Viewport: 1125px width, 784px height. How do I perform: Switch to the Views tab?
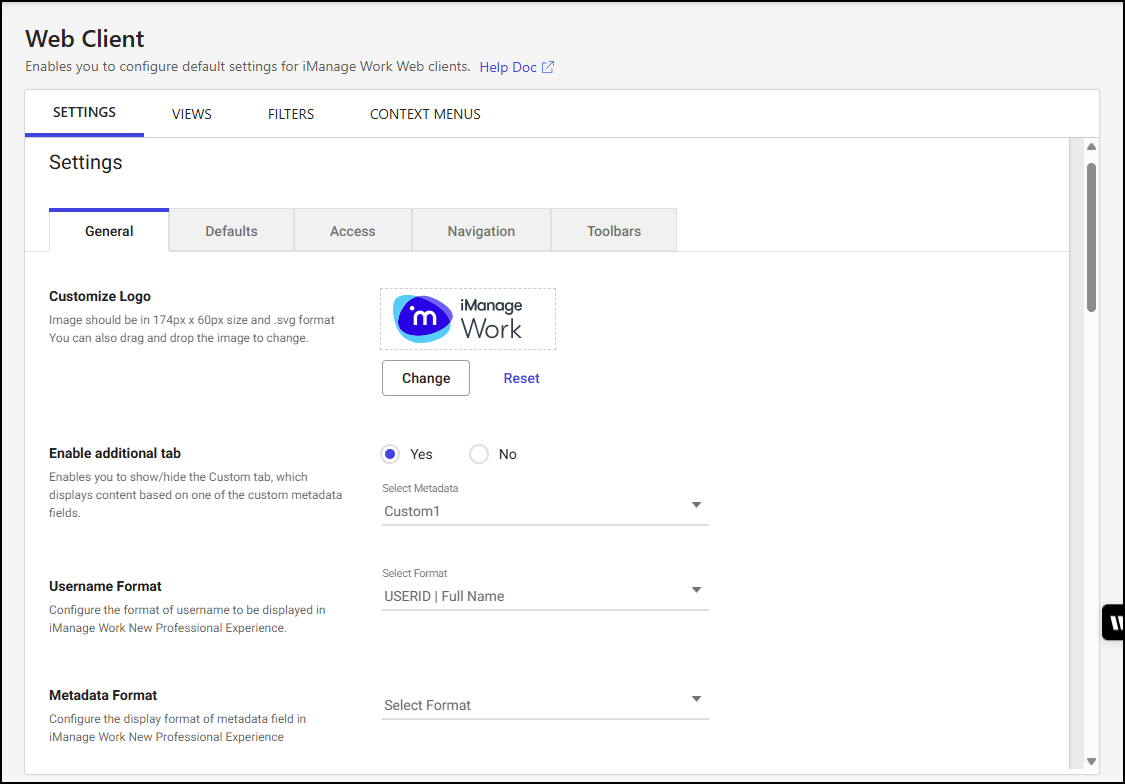point(191,114)
